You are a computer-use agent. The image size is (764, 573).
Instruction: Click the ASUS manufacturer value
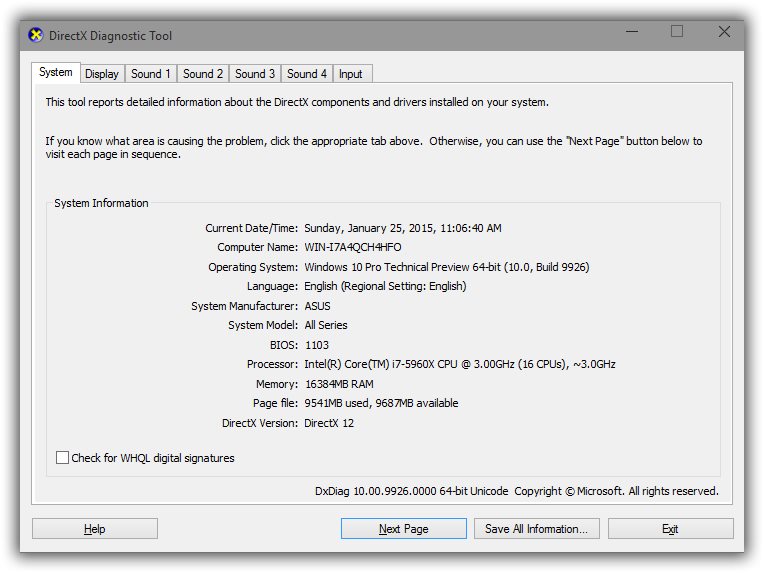click(317, 306)
